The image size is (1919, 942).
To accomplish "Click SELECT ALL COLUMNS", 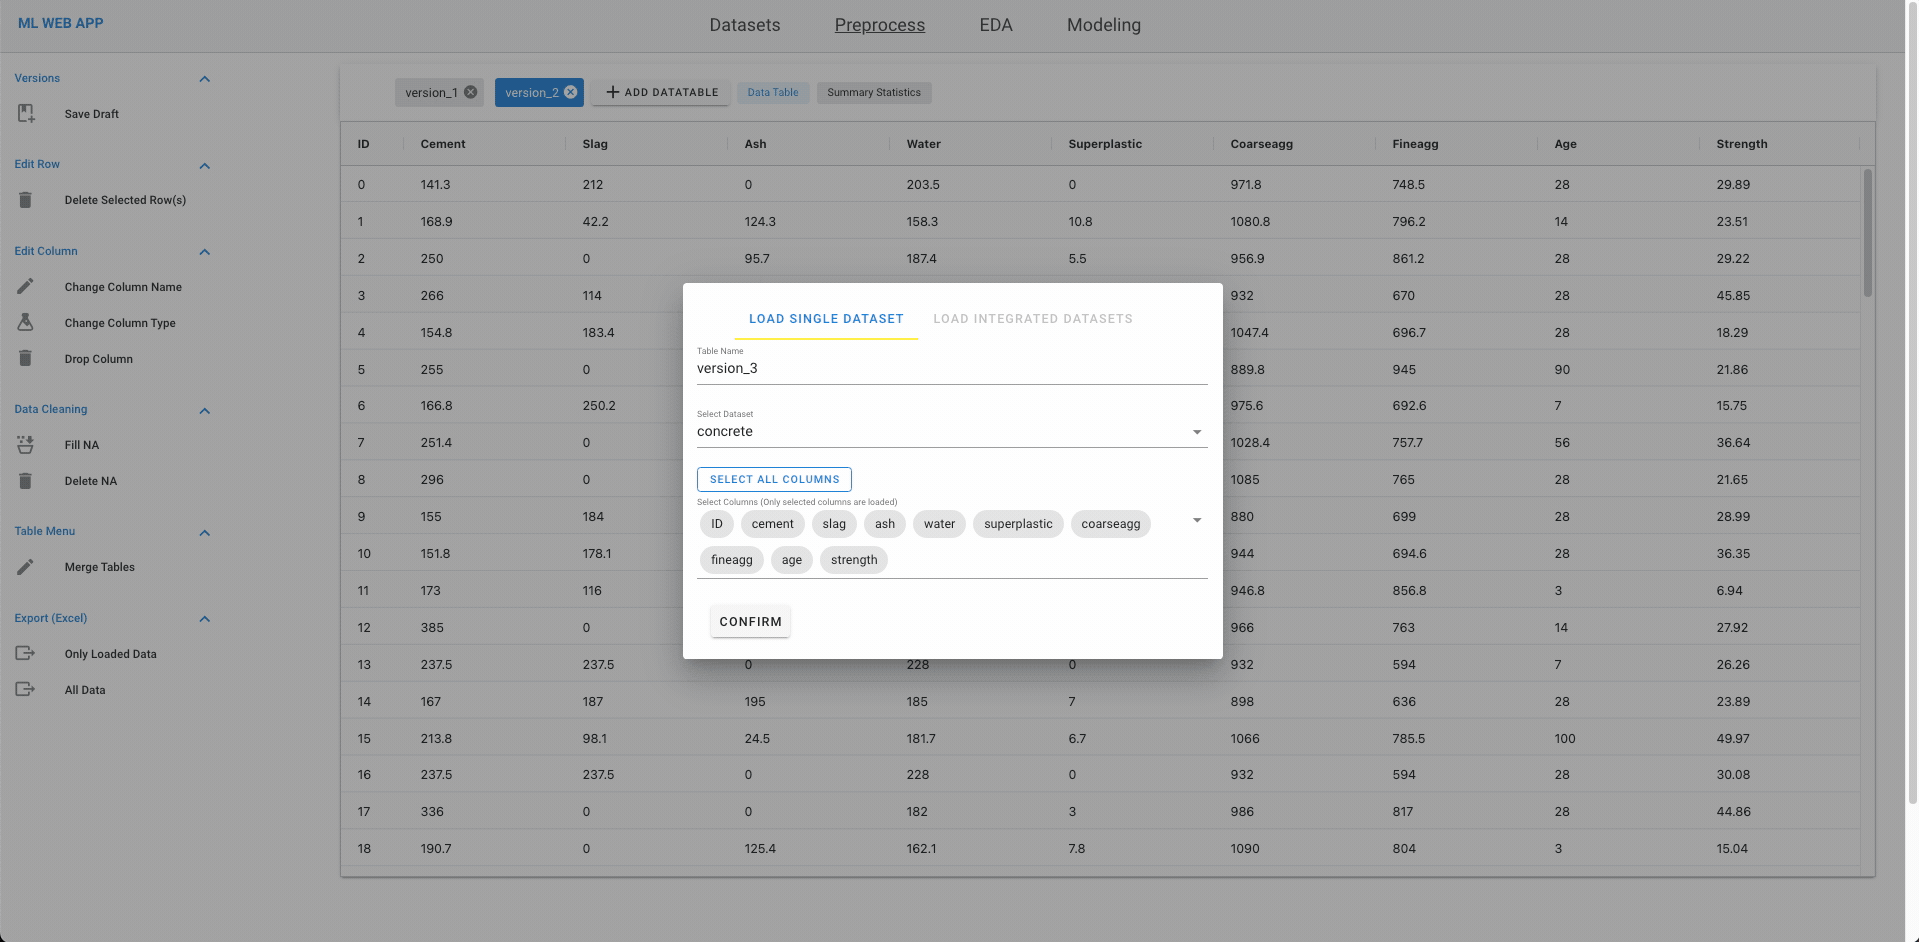I will (773, 479).
